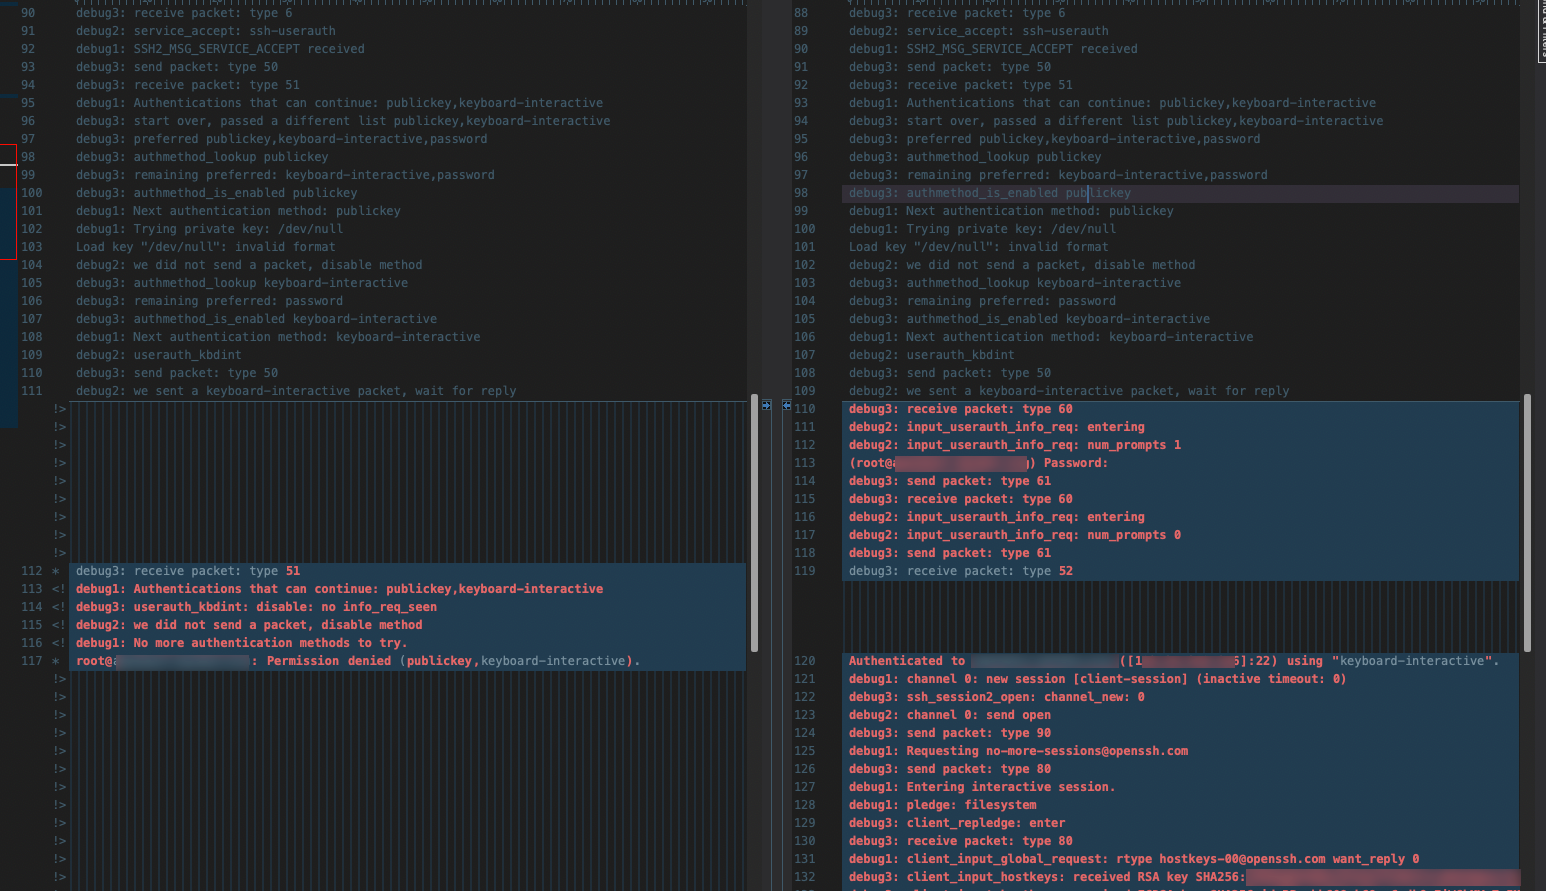The height and width of the screenshot is (891, 1546).
Task: Click "Requesting no-more-sessions@openssh.com" line
Action: tap(1018, 751)
